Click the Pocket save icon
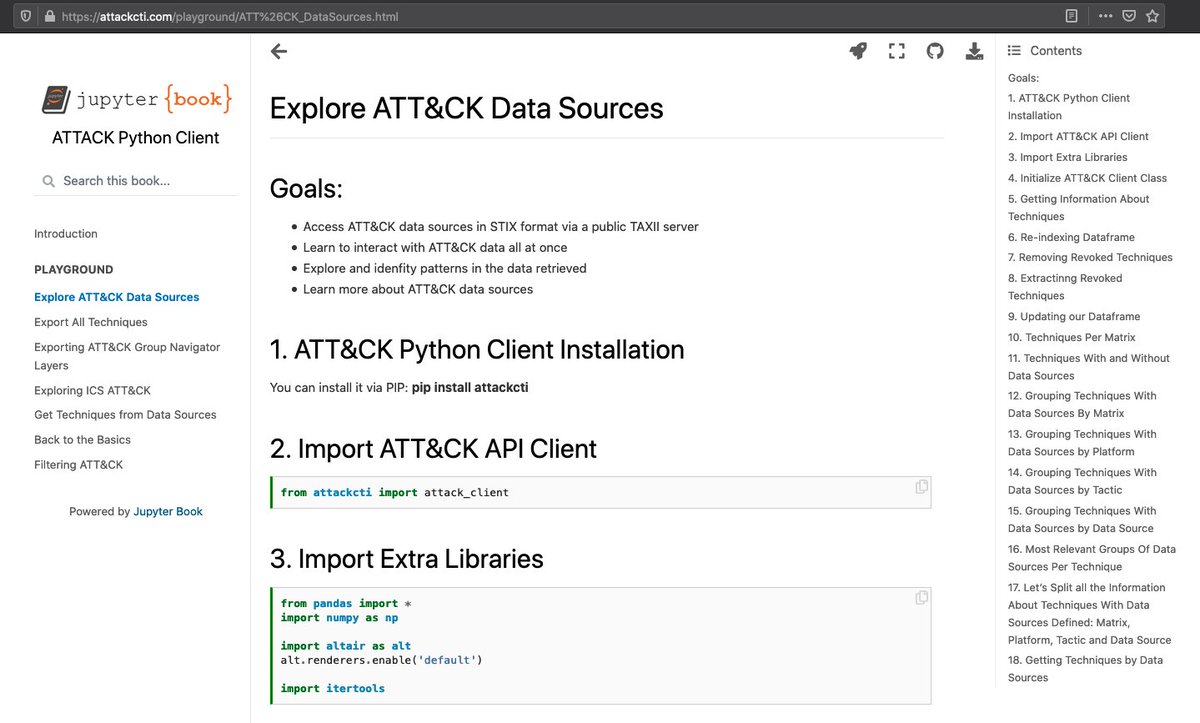This screenshot has height=723, width=1200. pyautogui.click(x=1129, y=16)
